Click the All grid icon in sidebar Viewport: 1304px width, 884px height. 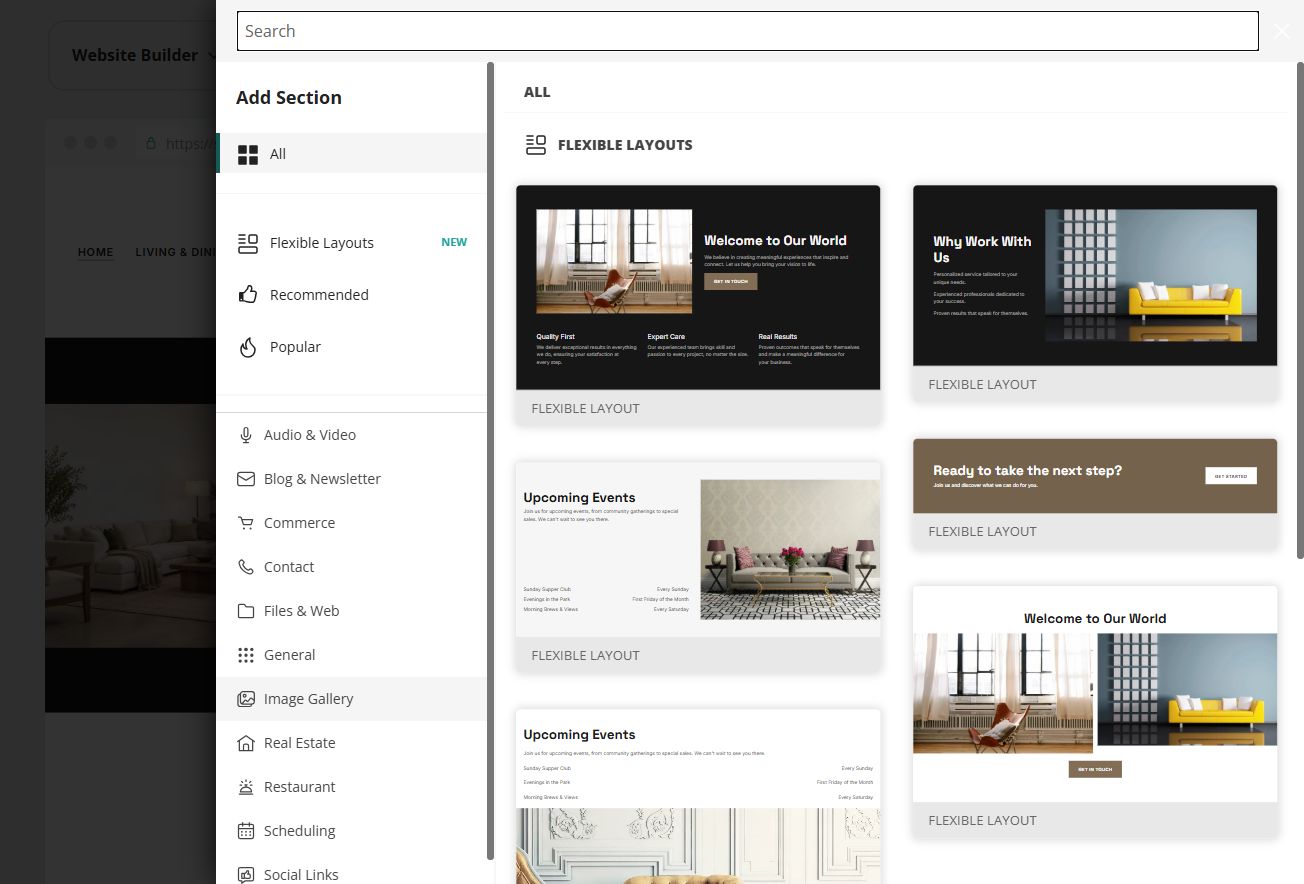click(248, 154)
